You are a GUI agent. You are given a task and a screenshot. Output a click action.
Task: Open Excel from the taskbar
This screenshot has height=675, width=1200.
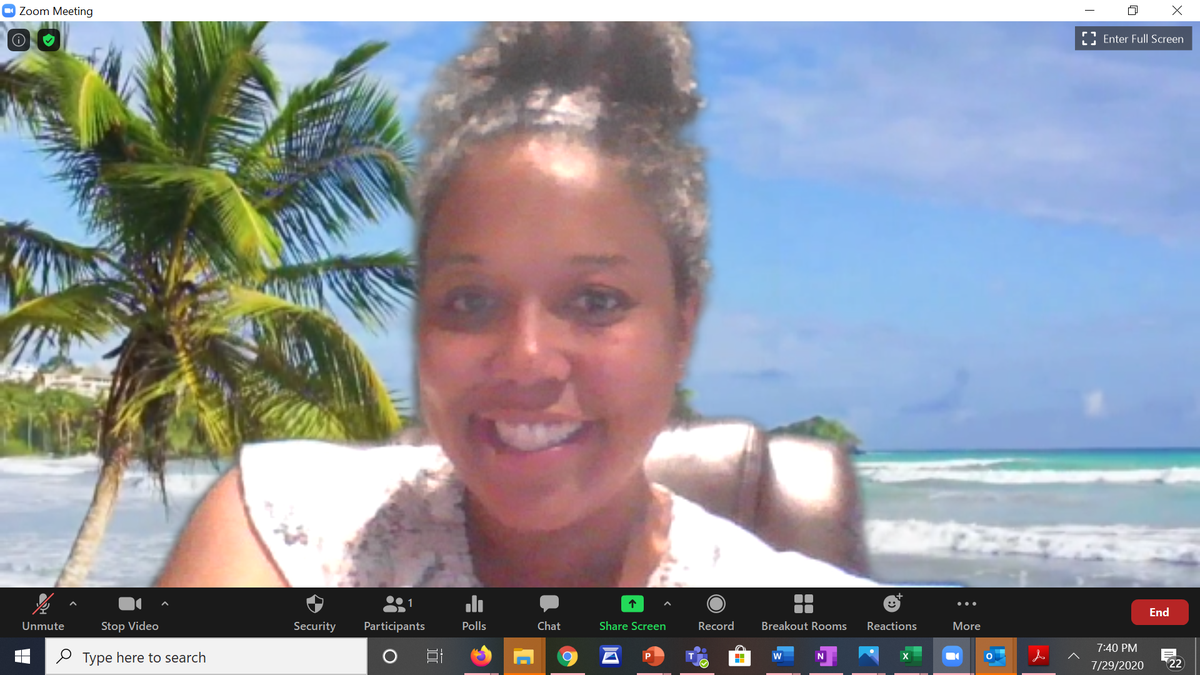click(x=911, y=657)
